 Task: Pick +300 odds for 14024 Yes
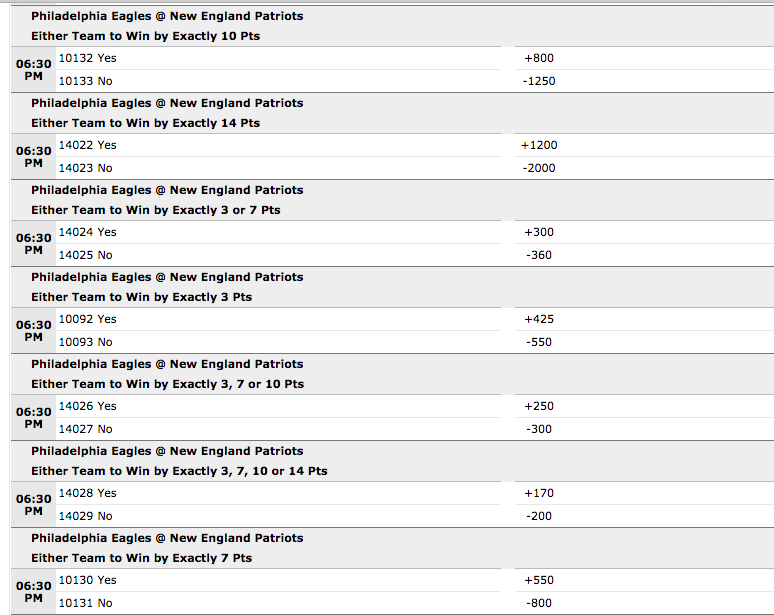tap(539, 232)
